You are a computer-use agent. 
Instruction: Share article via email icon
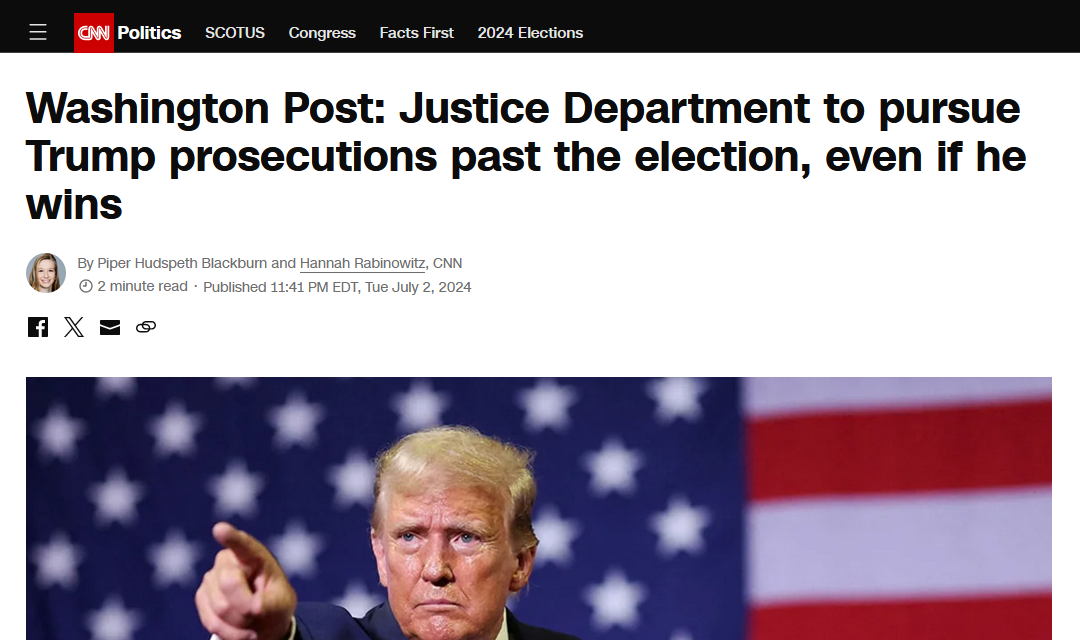[110, 327]
